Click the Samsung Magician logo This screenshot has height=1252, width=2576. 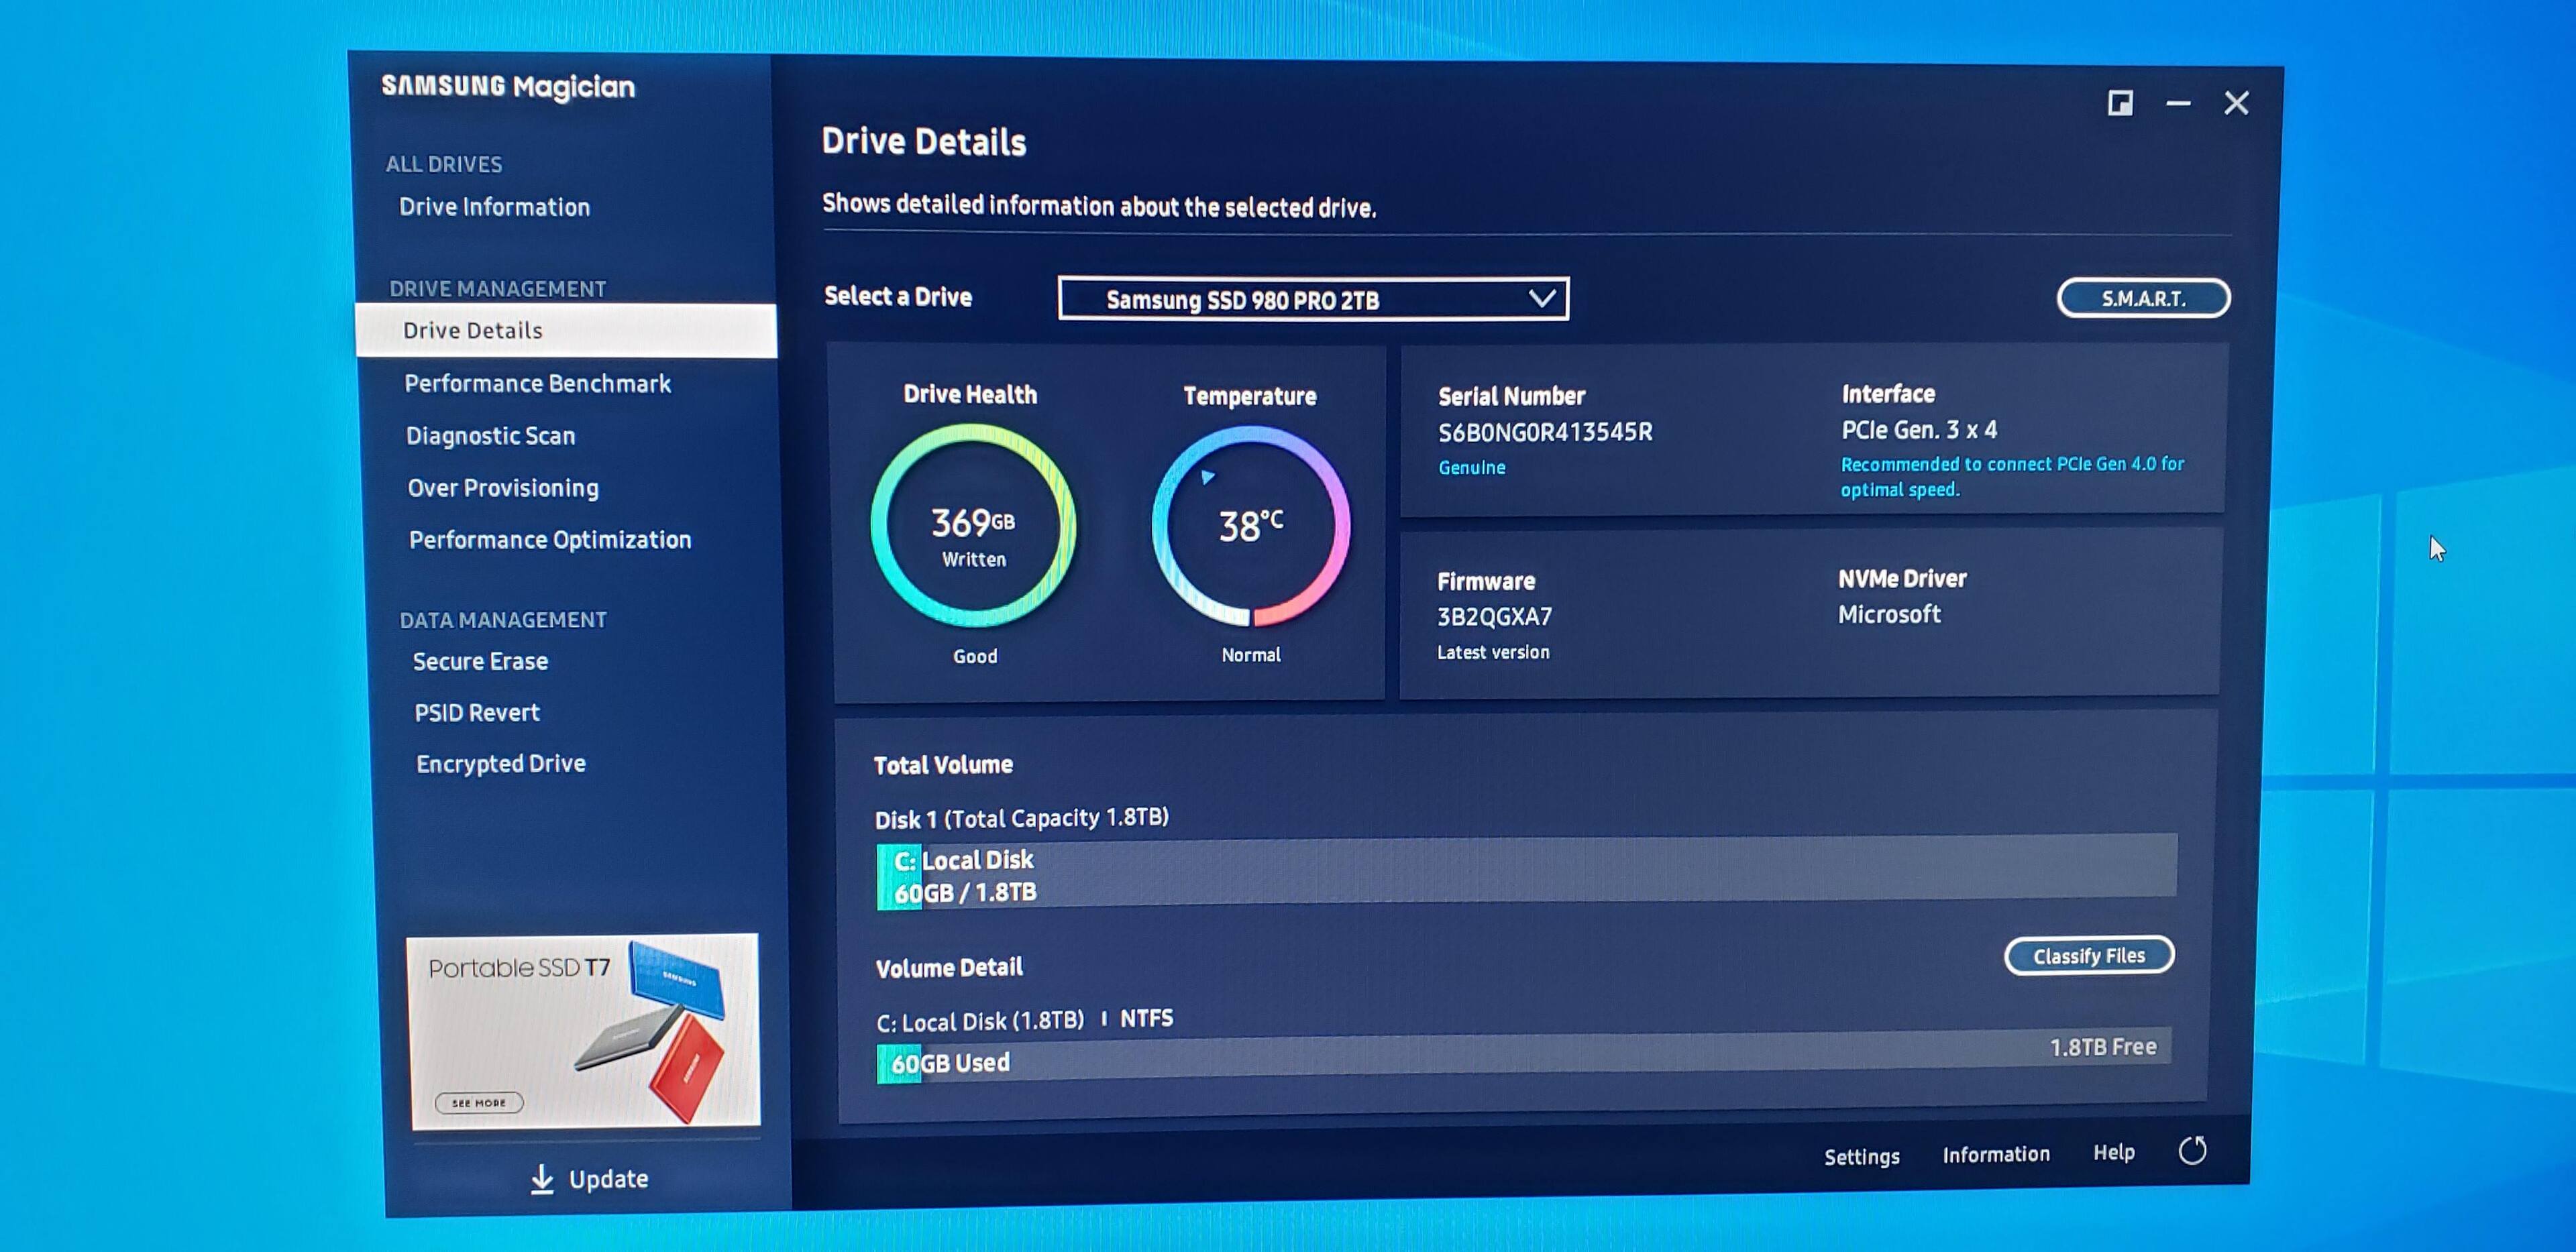[508, 87]
